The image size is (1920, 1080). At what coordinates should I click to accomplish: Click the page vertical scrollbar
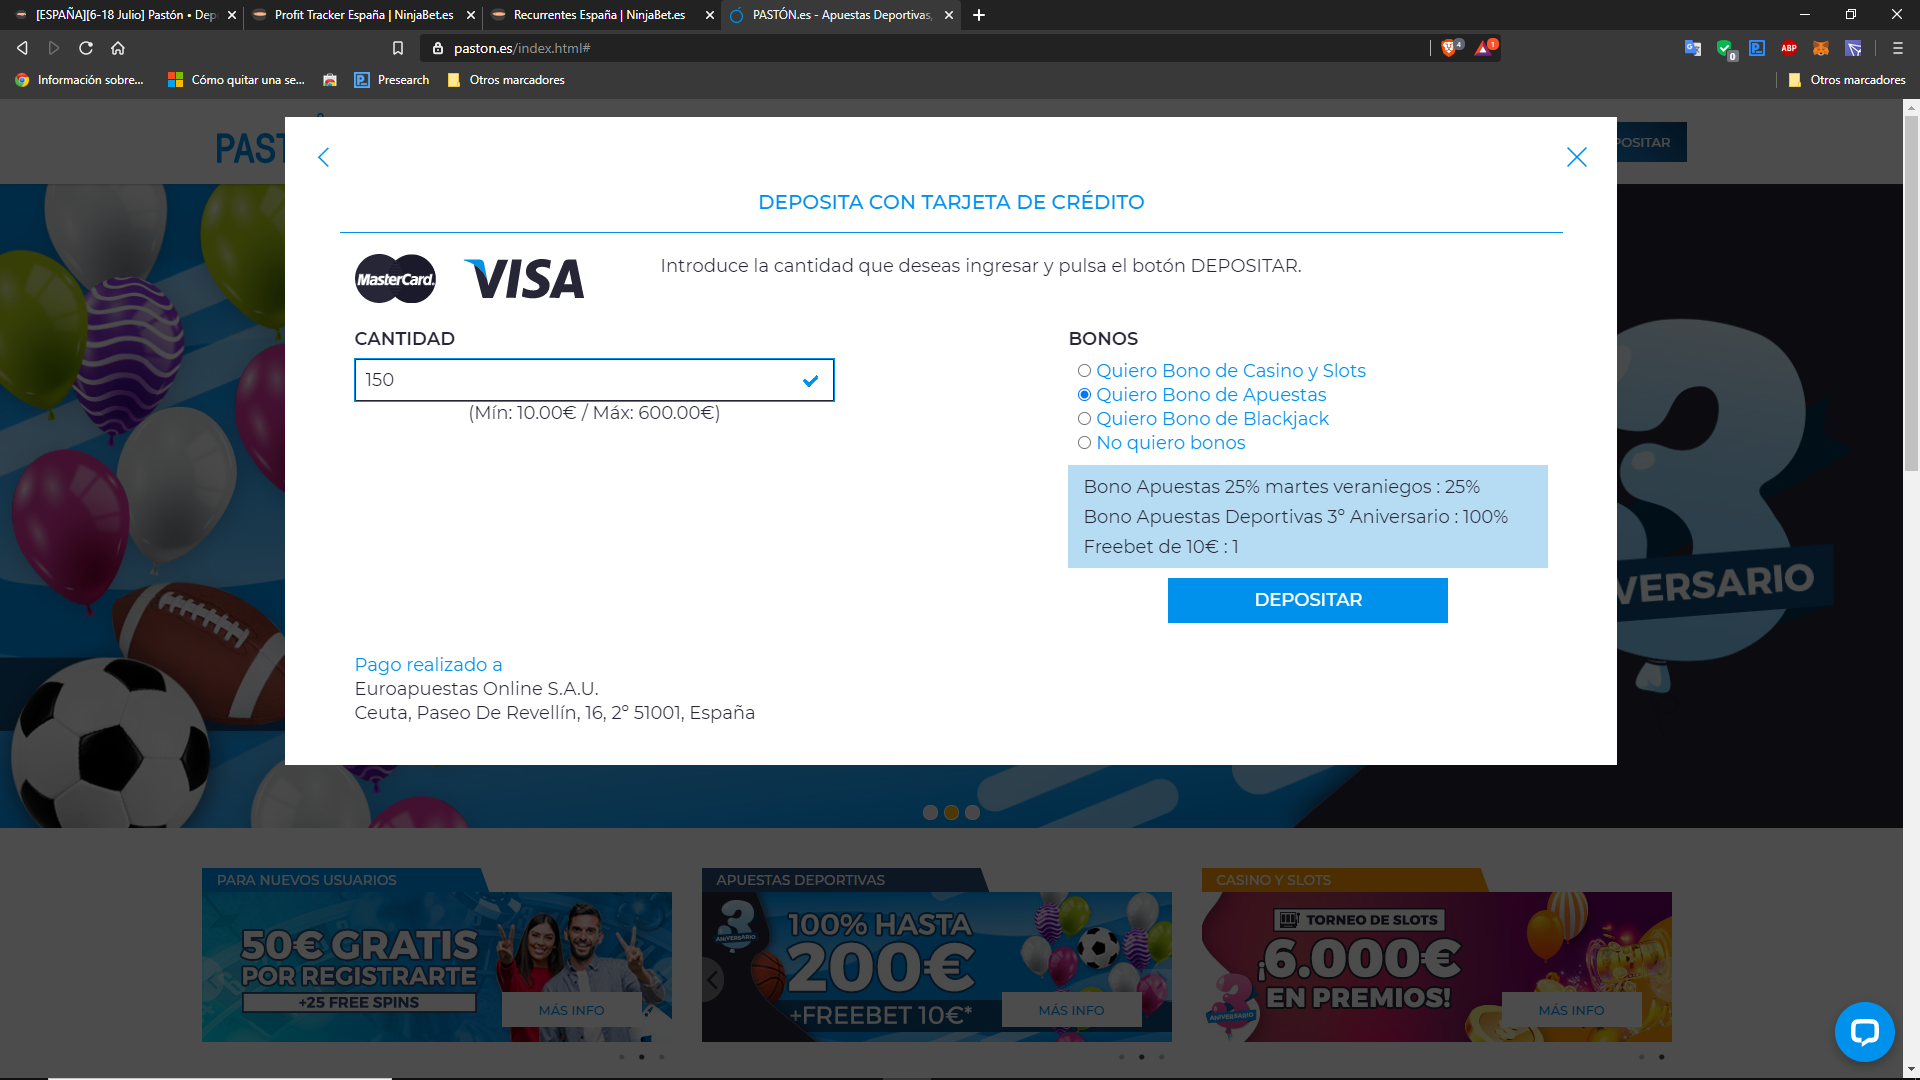pyautogui.click(x=1911, y=292)
